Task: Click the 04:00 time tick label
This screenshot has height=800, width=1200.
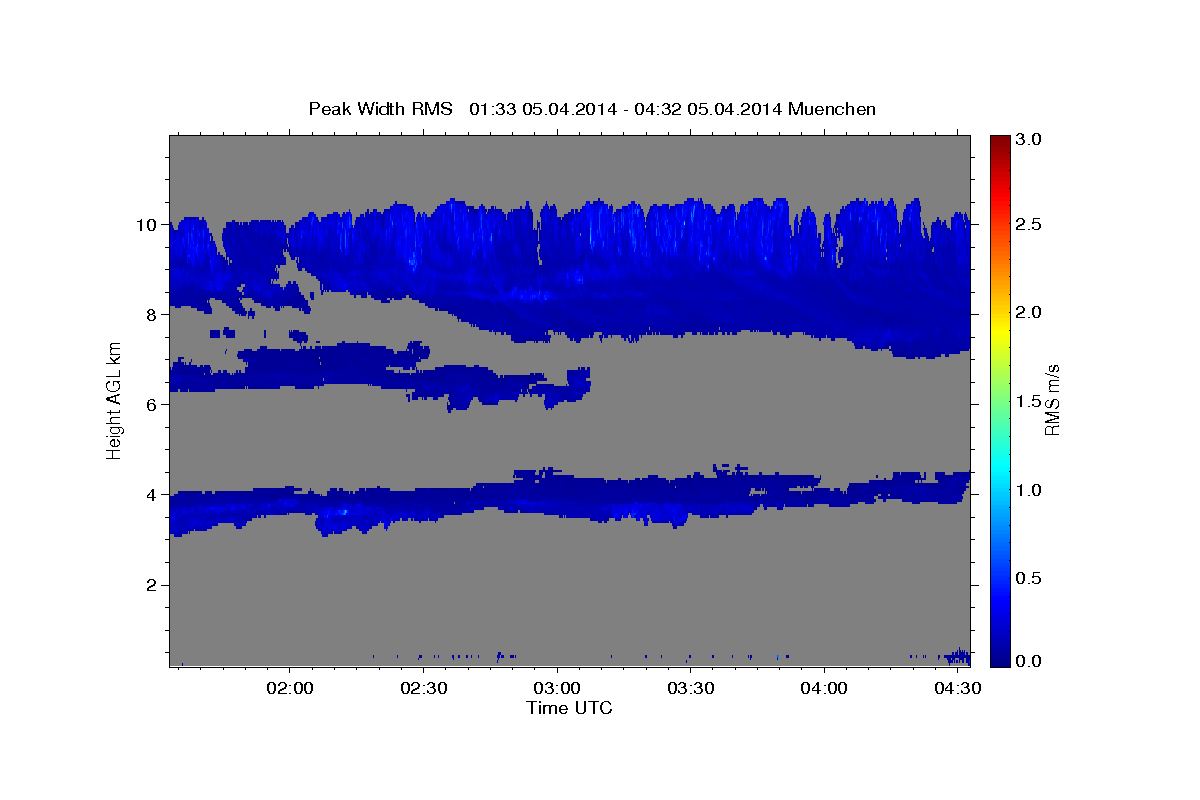Action: 825,689
